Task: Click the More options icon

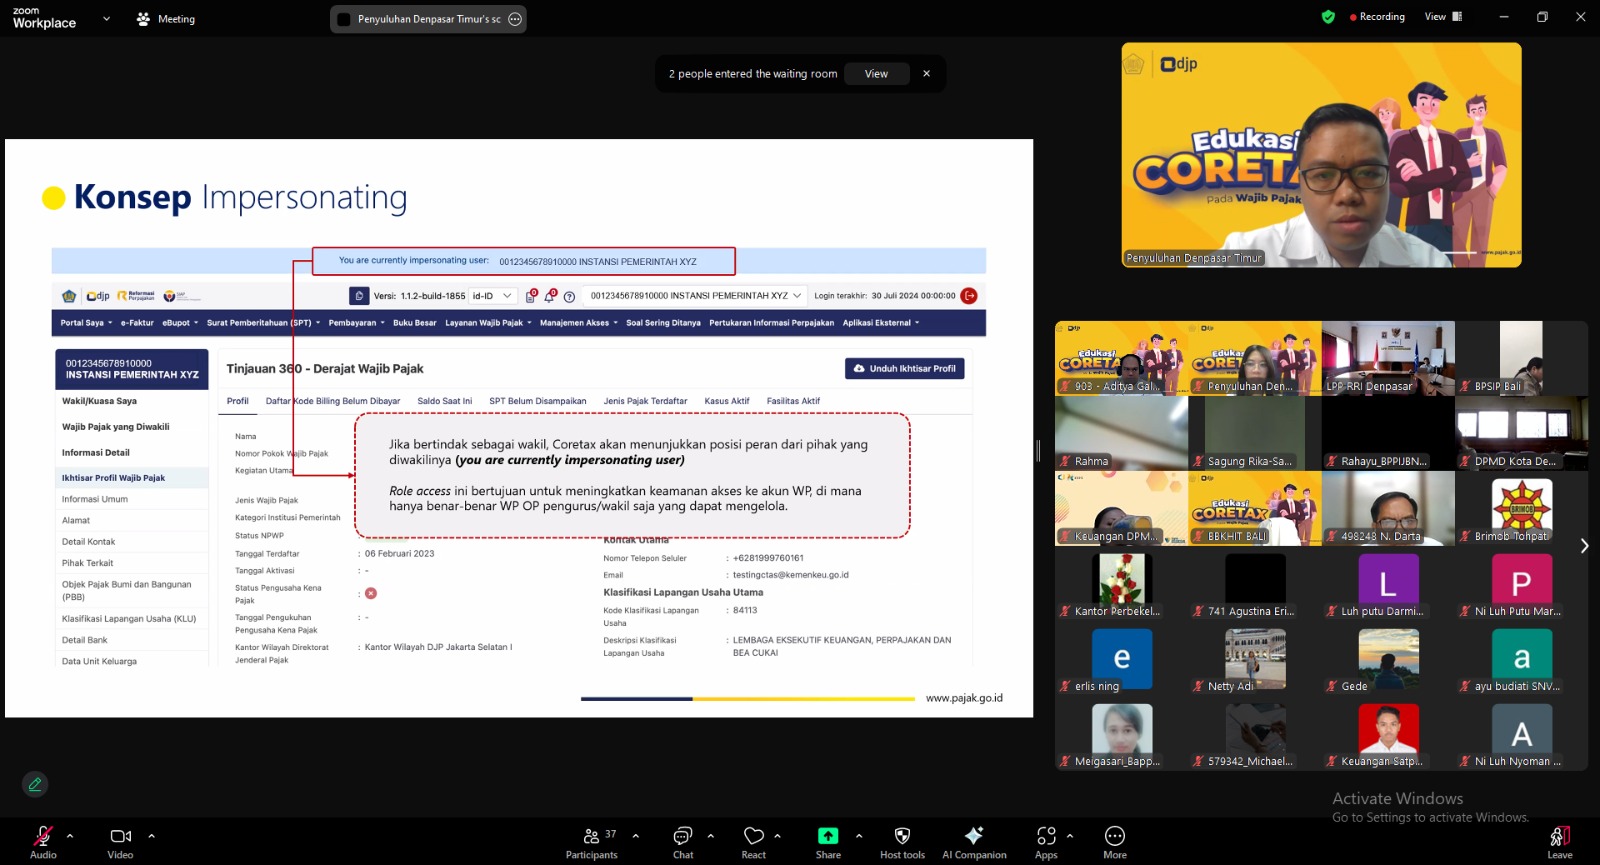Action: point(1115,837)
